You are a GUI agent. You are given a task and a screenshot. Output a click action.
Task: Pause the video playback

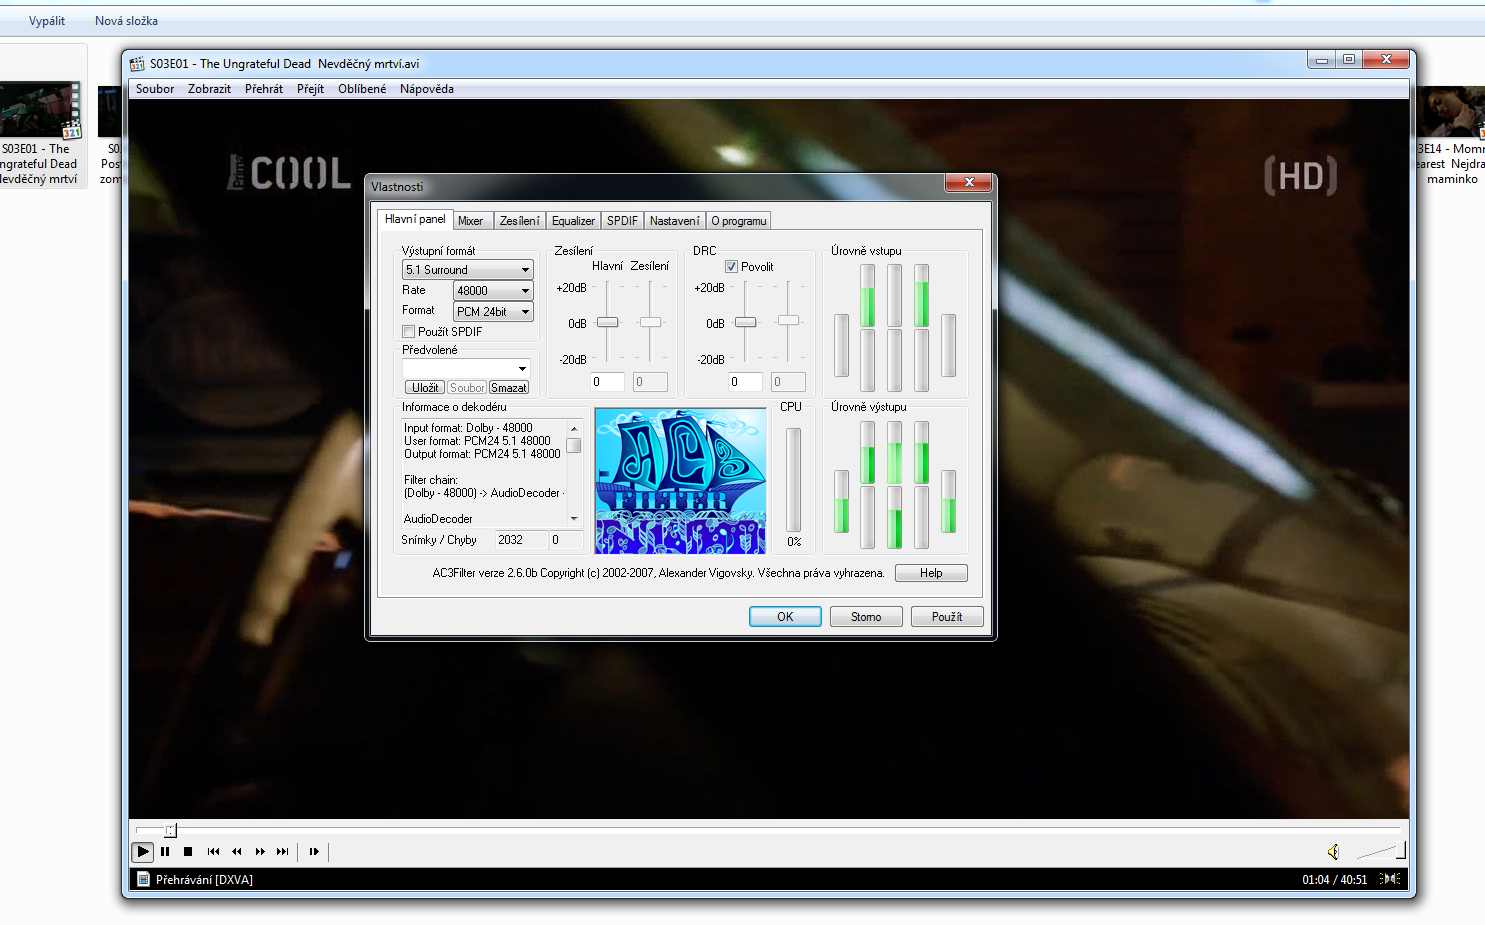point(165,852)
